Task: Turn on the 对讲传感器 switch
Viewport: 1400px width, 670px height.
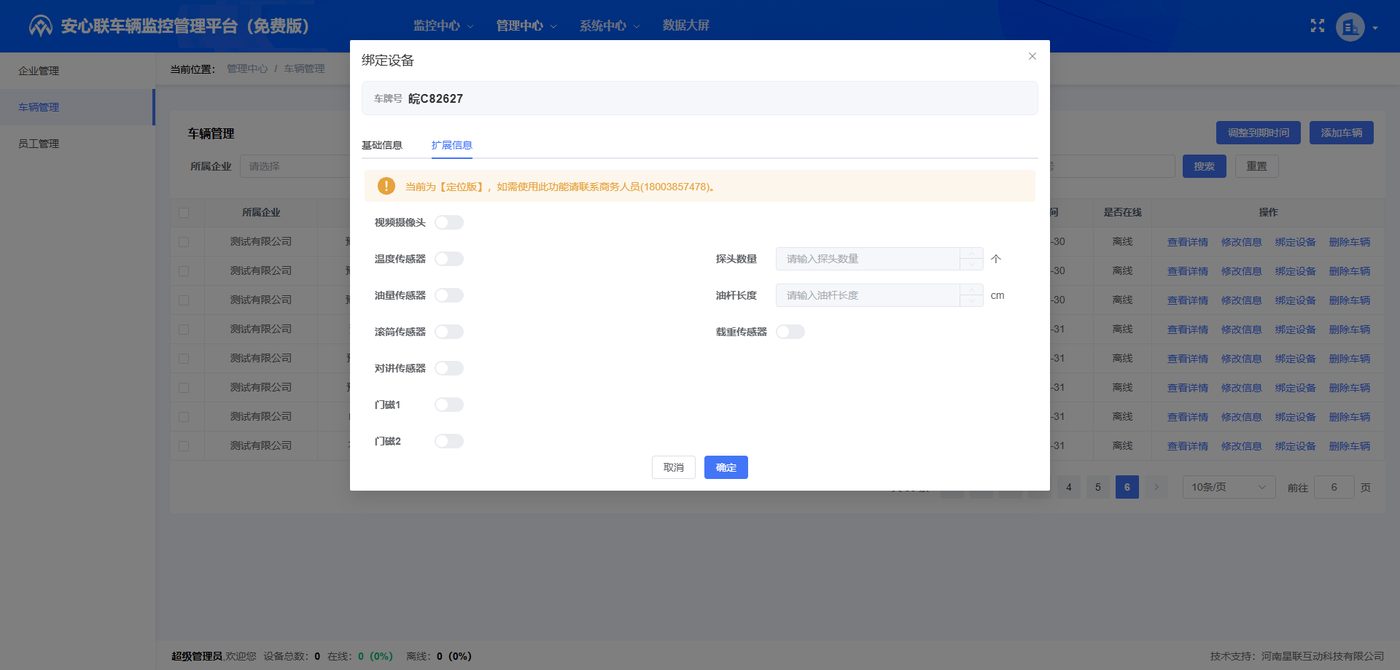Action: [x=449, y=368]
